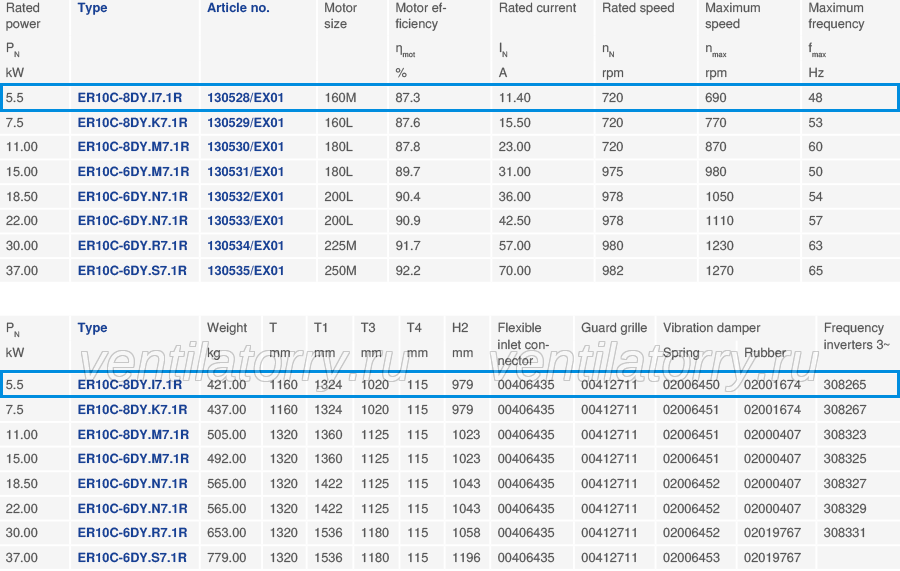Click rated current value 57.00
Image resolution: width=900 pixels, height=571 pixels.
click(x=514, y=246)
